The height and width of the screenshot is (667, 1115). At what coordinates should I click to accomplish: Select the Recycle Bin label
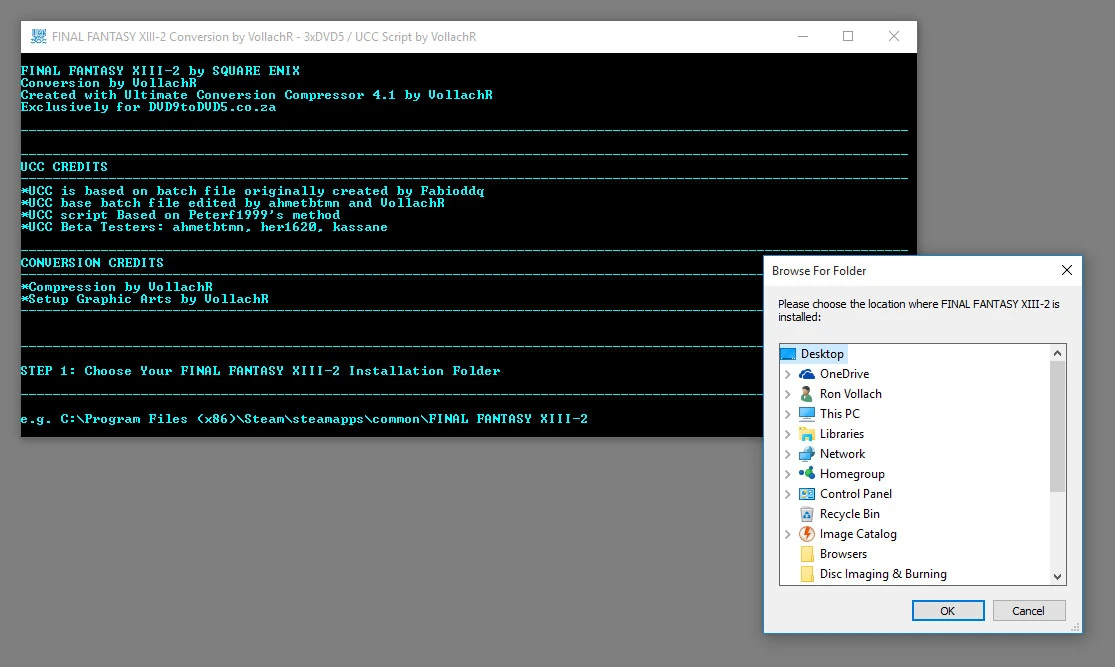849,513
